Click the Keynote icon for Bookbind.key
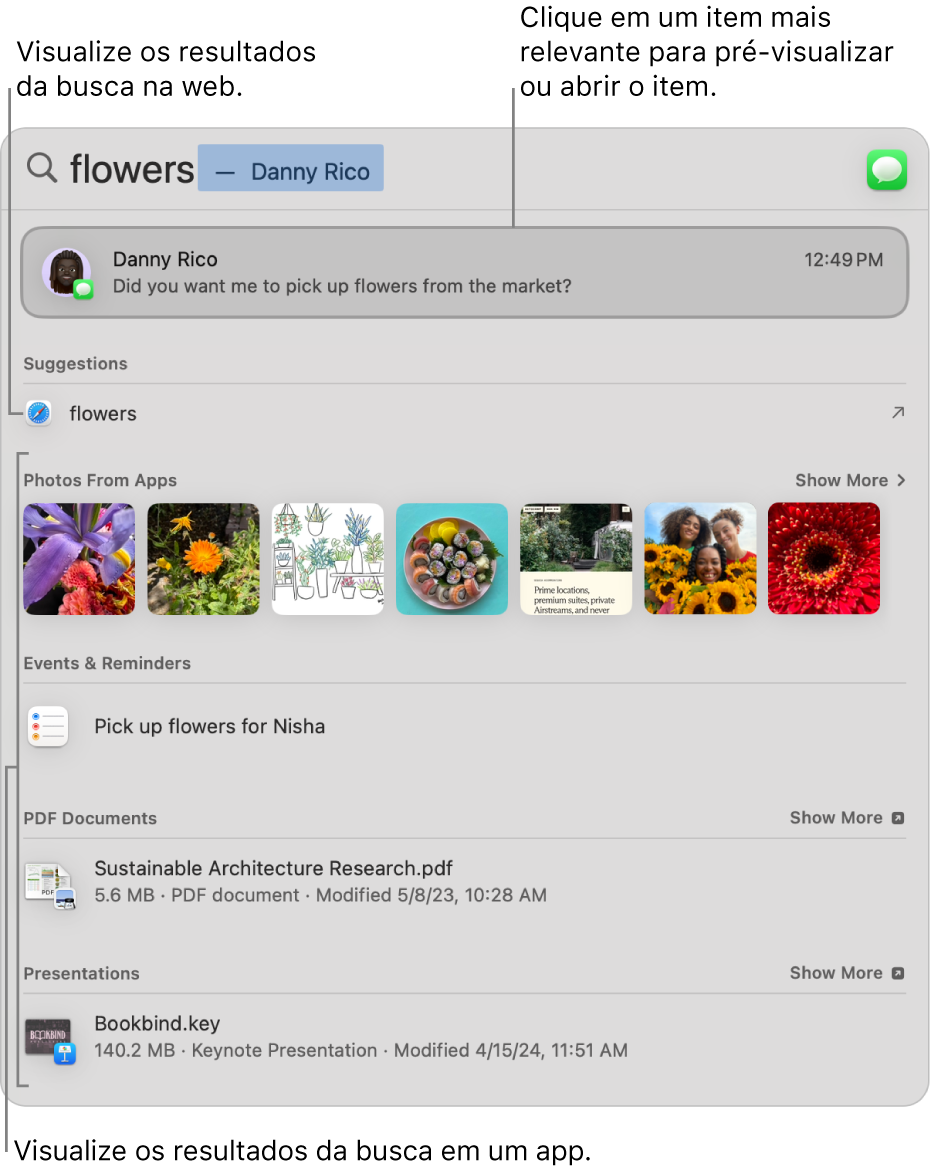Viewport: 931px width, 1173px height. (x=50, y=1041)
